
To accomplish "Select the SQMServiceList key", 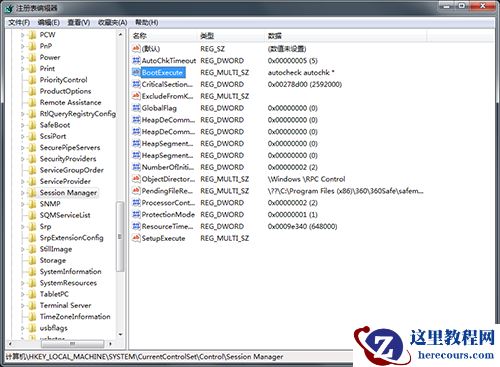I will coord(65,215).
